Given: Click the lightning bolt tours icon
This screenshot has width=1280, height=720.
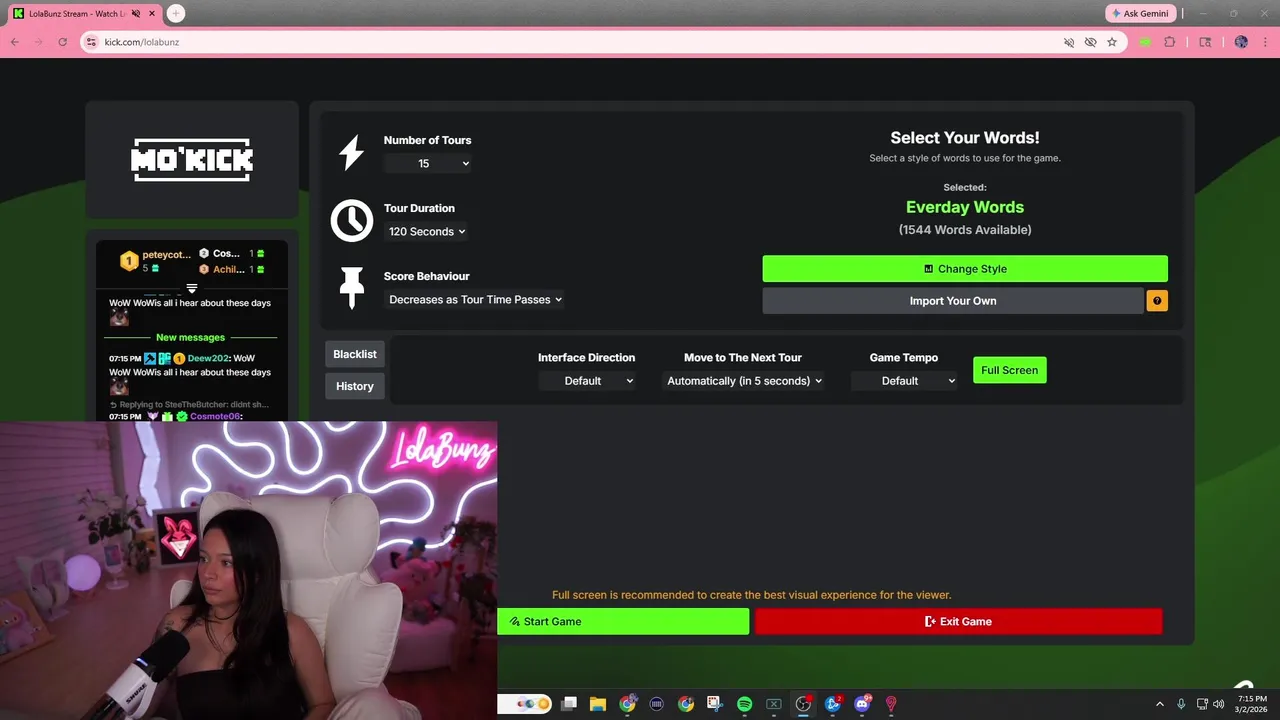Looking at the screenshot, I should point(351,153).
